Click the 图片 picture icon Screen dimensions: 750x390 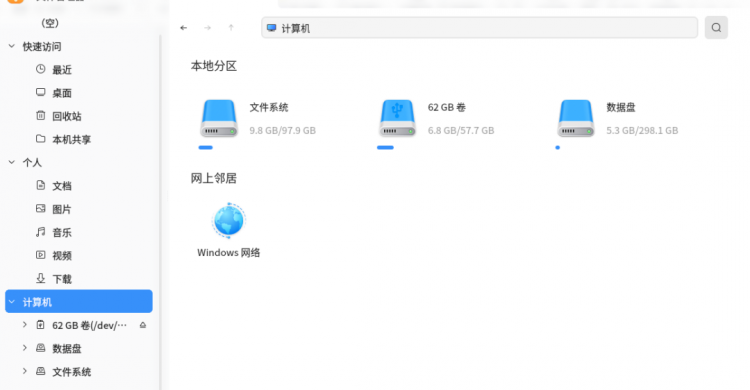(41, 209)
